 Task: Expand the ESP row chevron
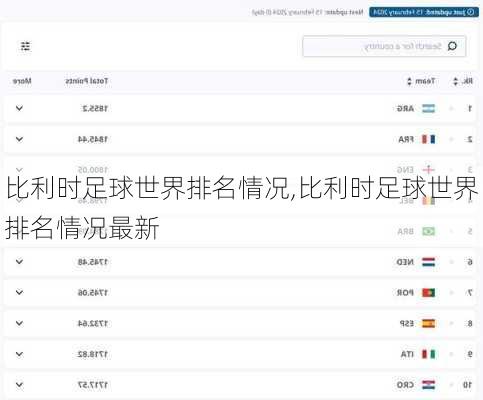19,323
